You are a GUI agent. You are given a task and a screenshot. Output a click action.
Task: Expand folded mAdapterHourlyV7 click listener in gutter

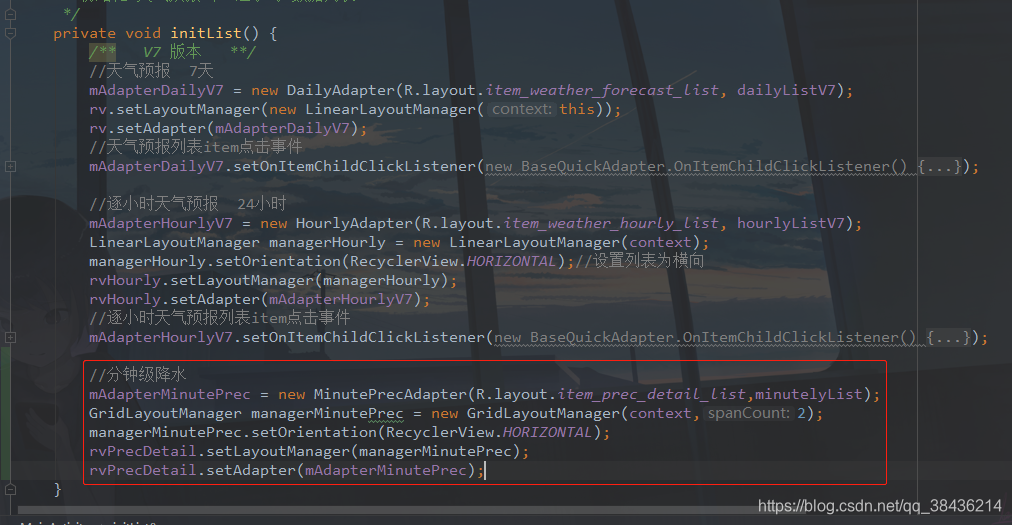10,337
